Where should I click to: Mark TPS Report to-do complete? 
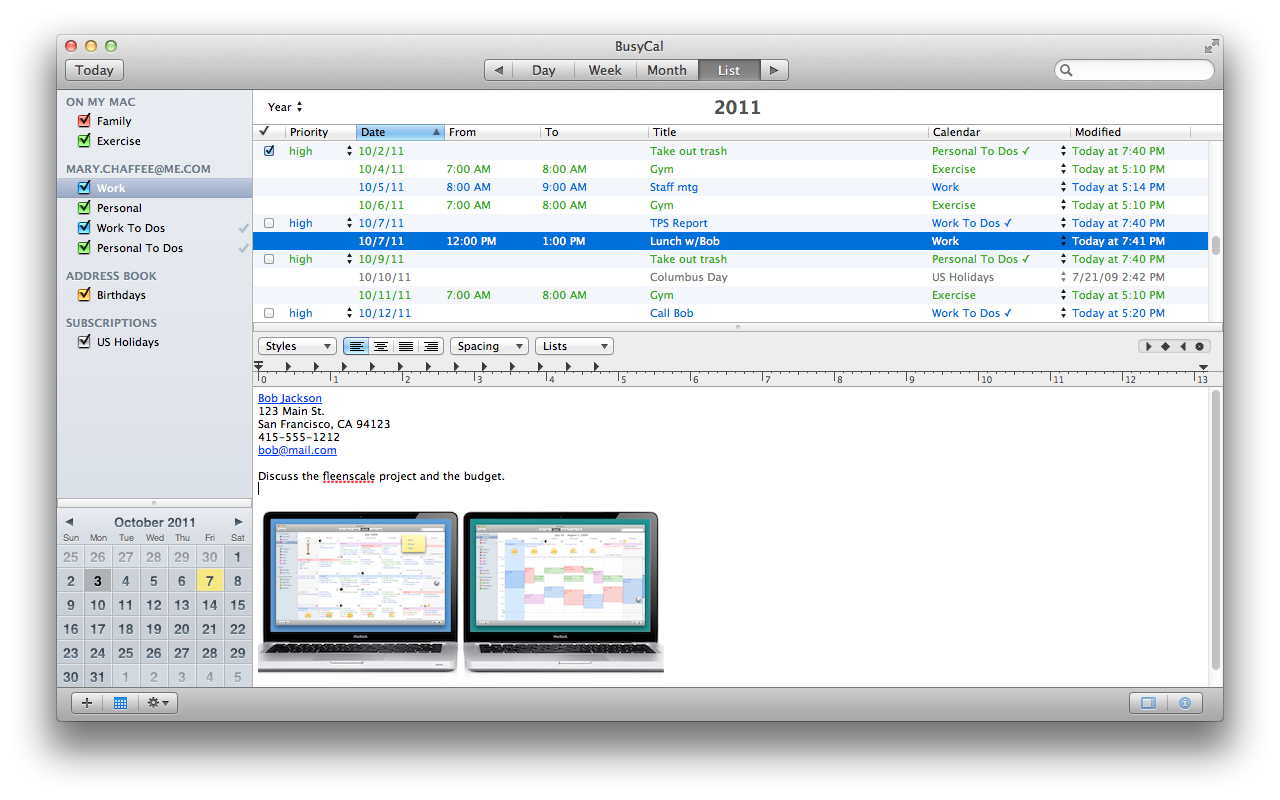(x=268, y=223)
